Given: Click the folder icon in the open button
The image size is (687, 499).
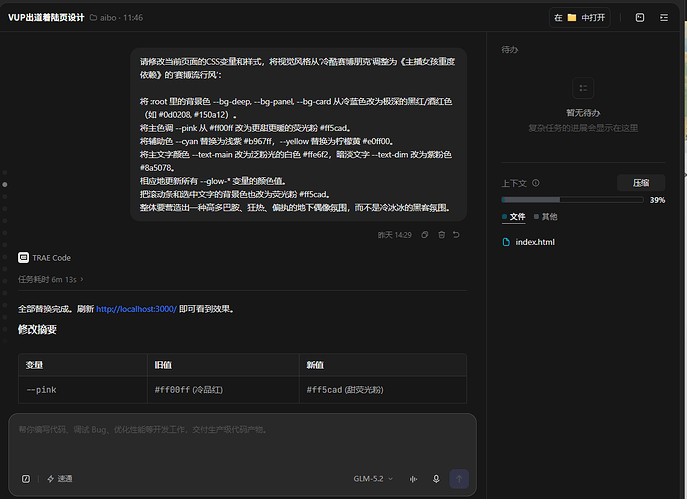Looking at the screenshot, I should 572,18.
